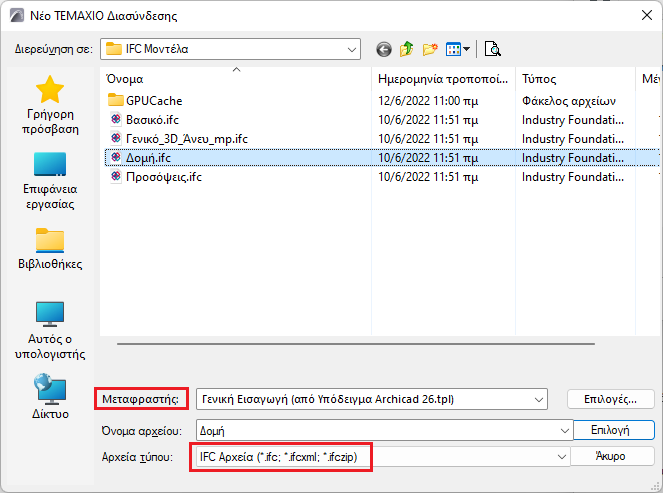This screenshot has width=663, height=493.
Task: Sort by Τύπος column header
Action: 575,79
